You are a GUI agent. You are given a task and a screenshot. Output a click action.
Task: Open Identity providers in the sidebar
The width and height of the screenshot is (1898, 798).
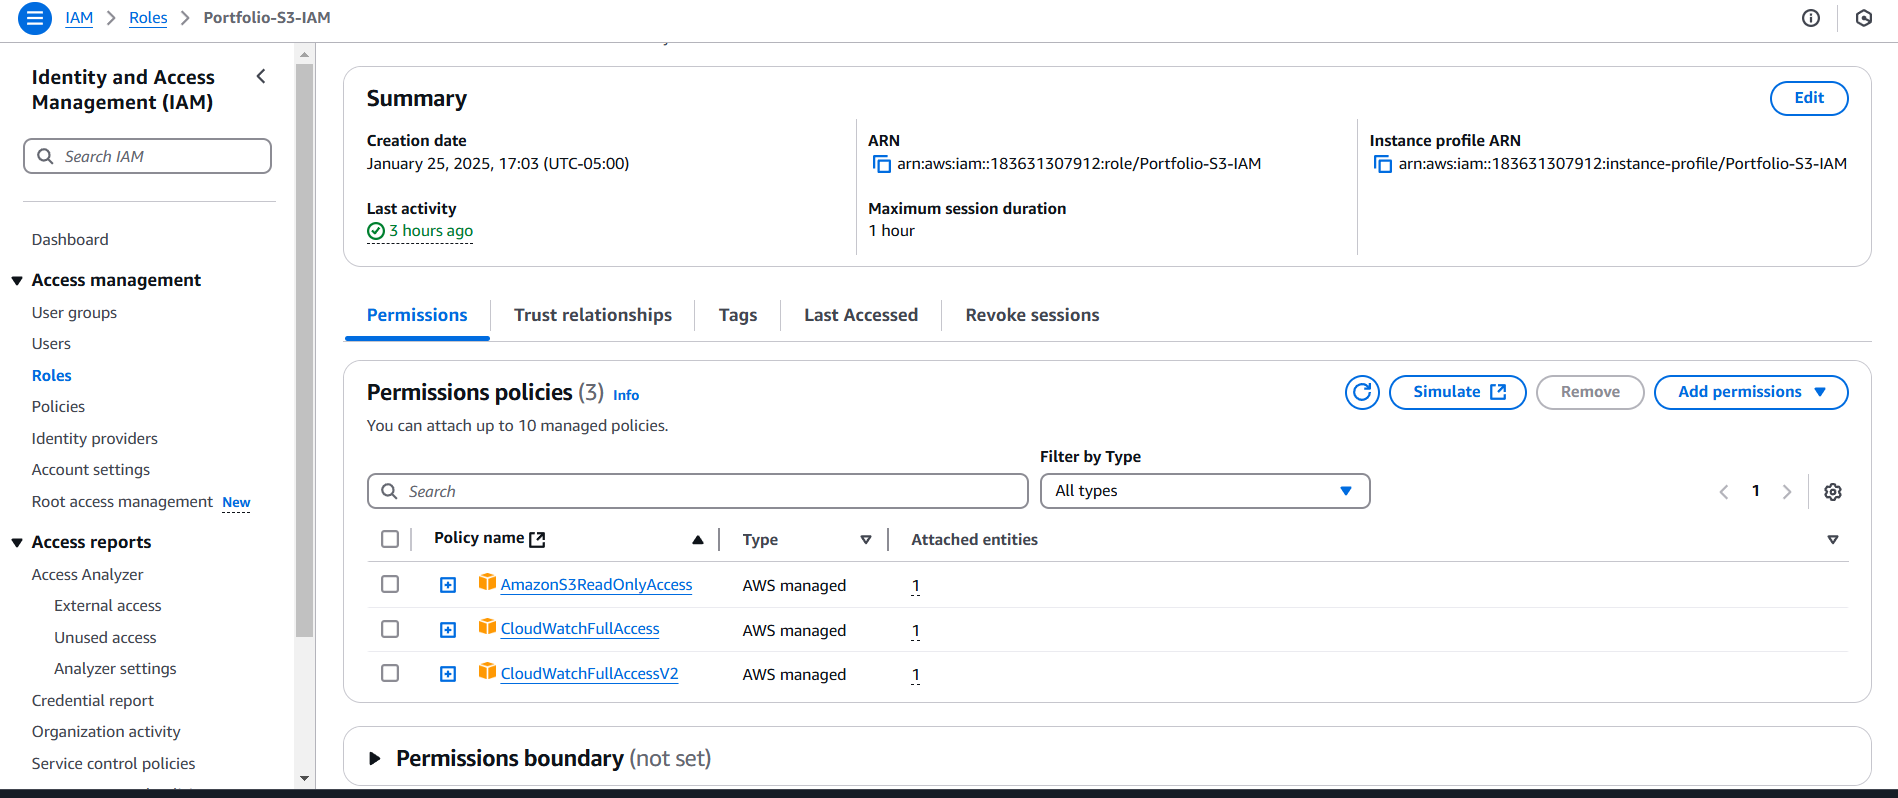coord(94,439)
